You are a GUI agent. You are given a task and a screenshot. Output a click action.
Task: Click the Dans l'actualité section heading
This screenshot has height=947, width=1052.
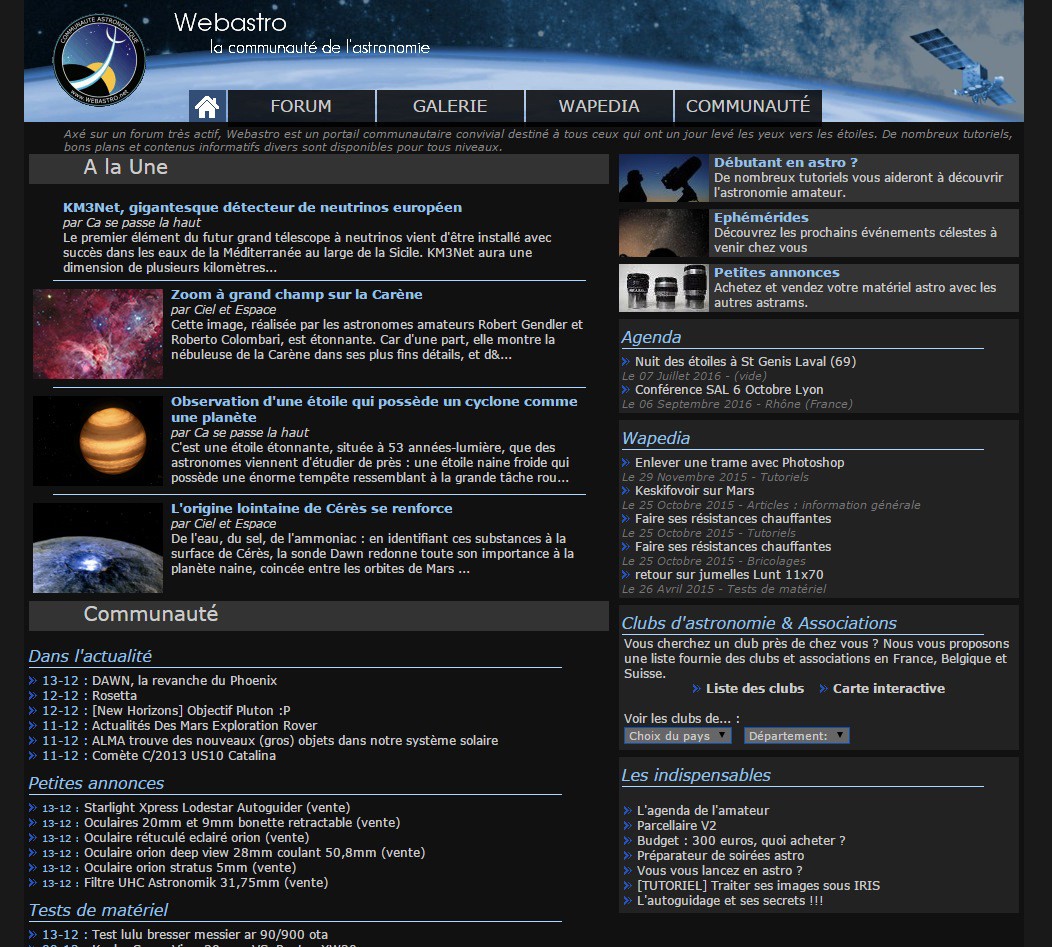pos(90,656)
